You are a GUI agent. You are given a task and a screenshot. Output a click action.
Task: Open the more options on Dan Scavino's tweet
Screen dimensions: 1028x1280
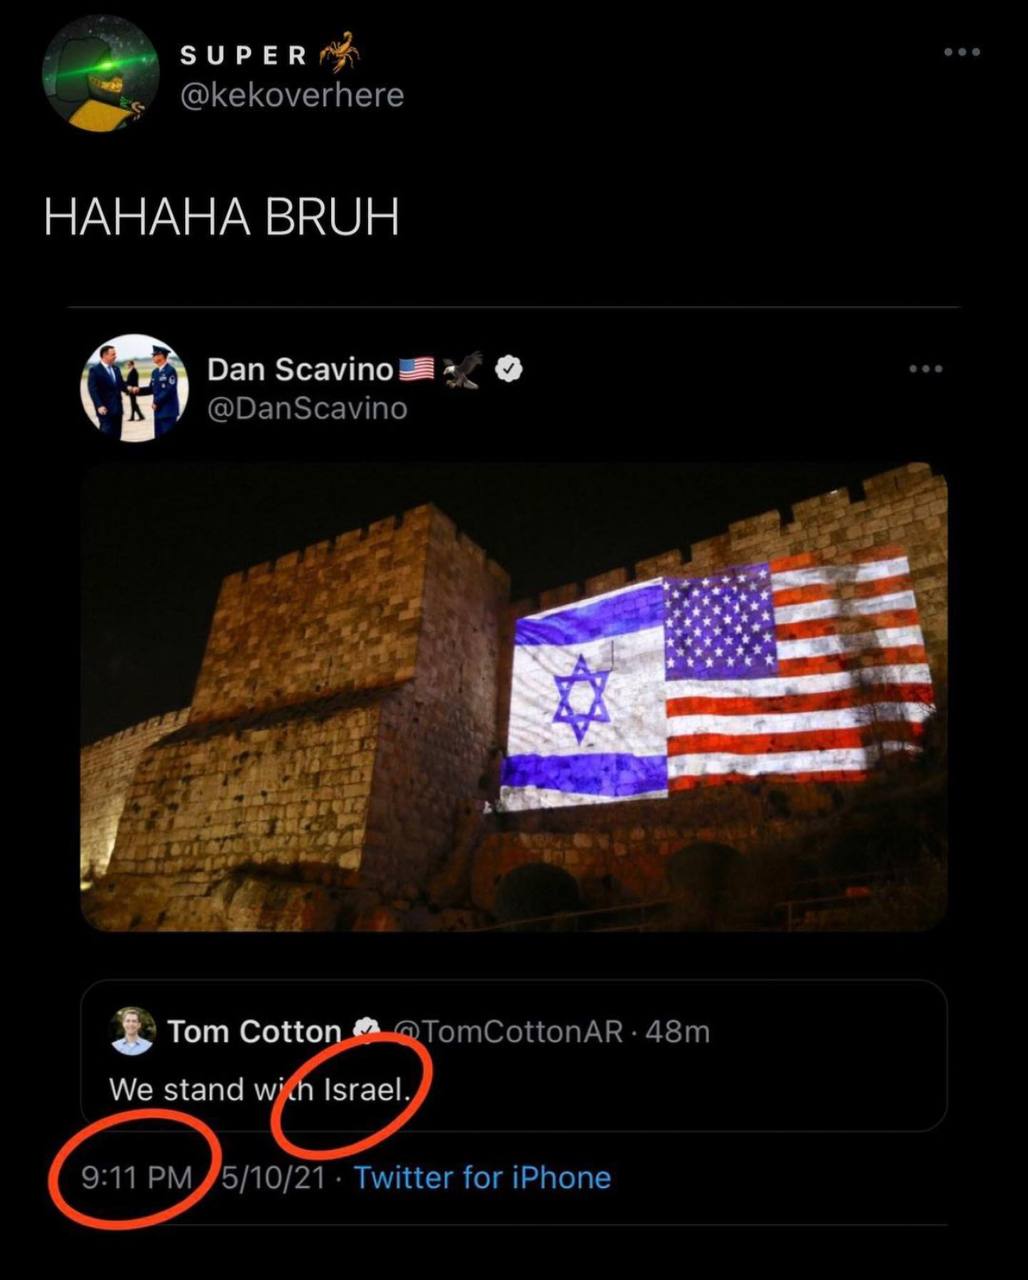[925, 369]
